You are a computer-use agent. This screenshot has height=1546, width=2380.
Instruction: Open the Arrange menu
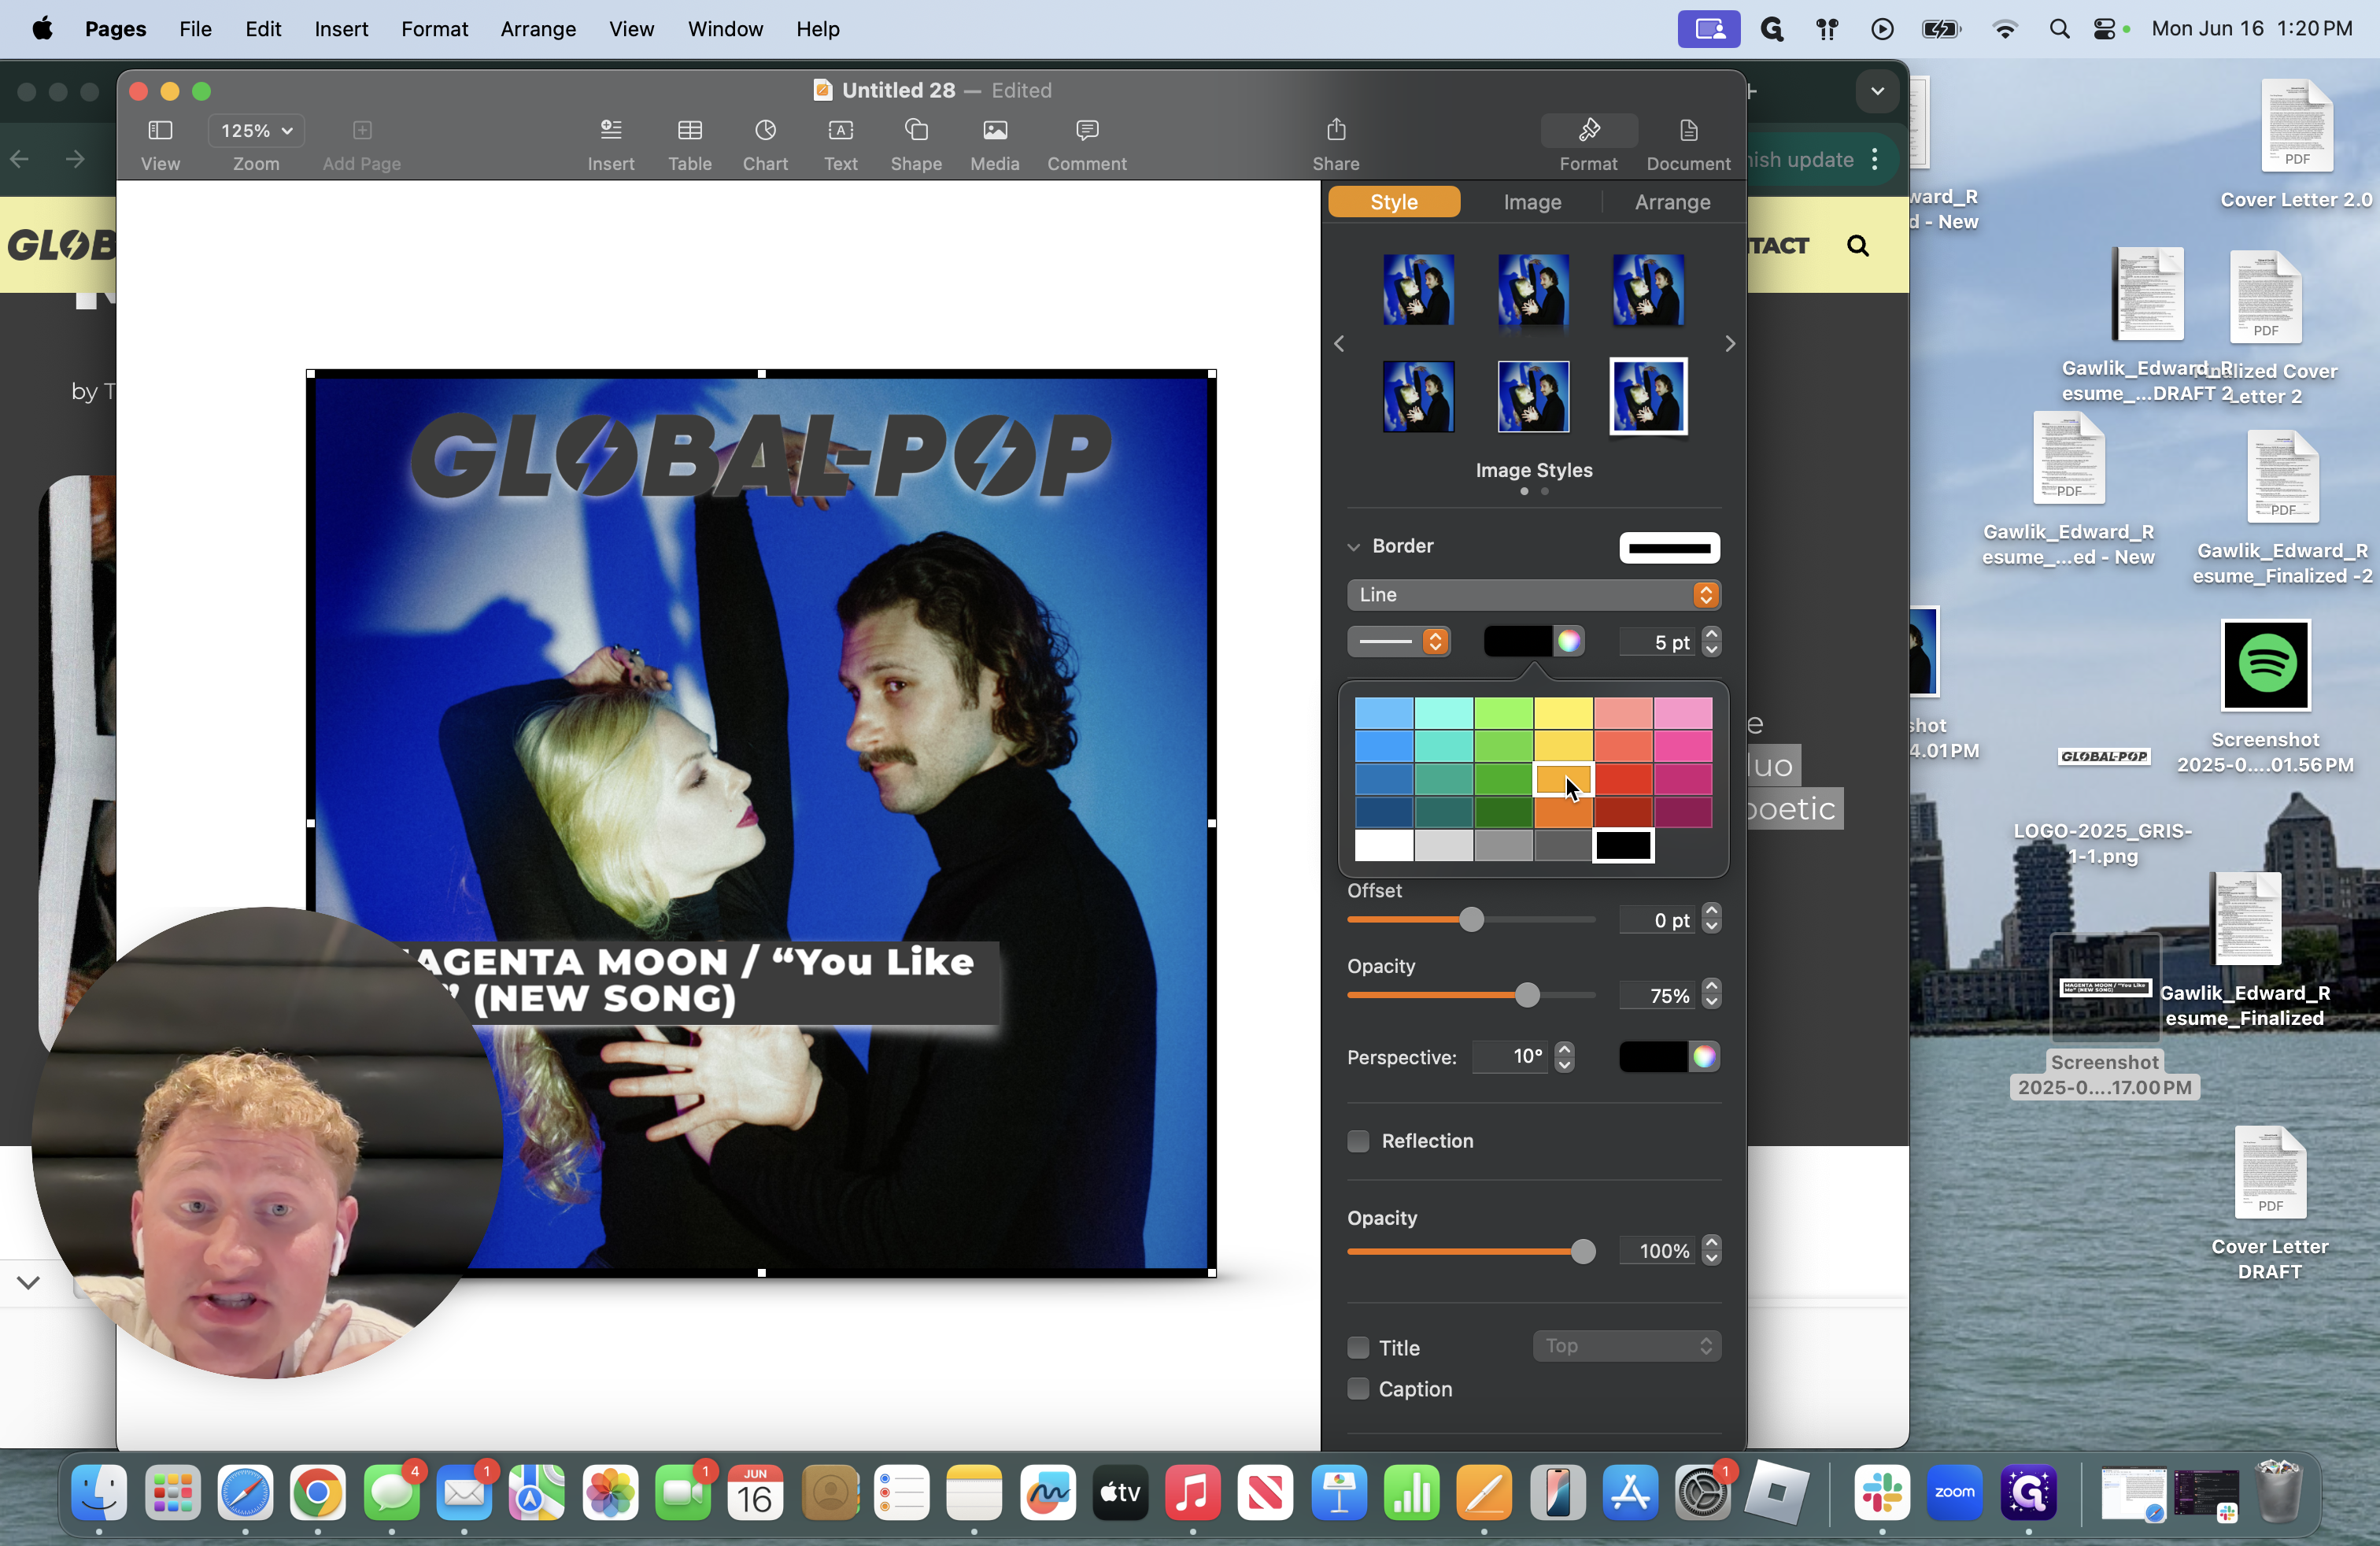(538, 29)
